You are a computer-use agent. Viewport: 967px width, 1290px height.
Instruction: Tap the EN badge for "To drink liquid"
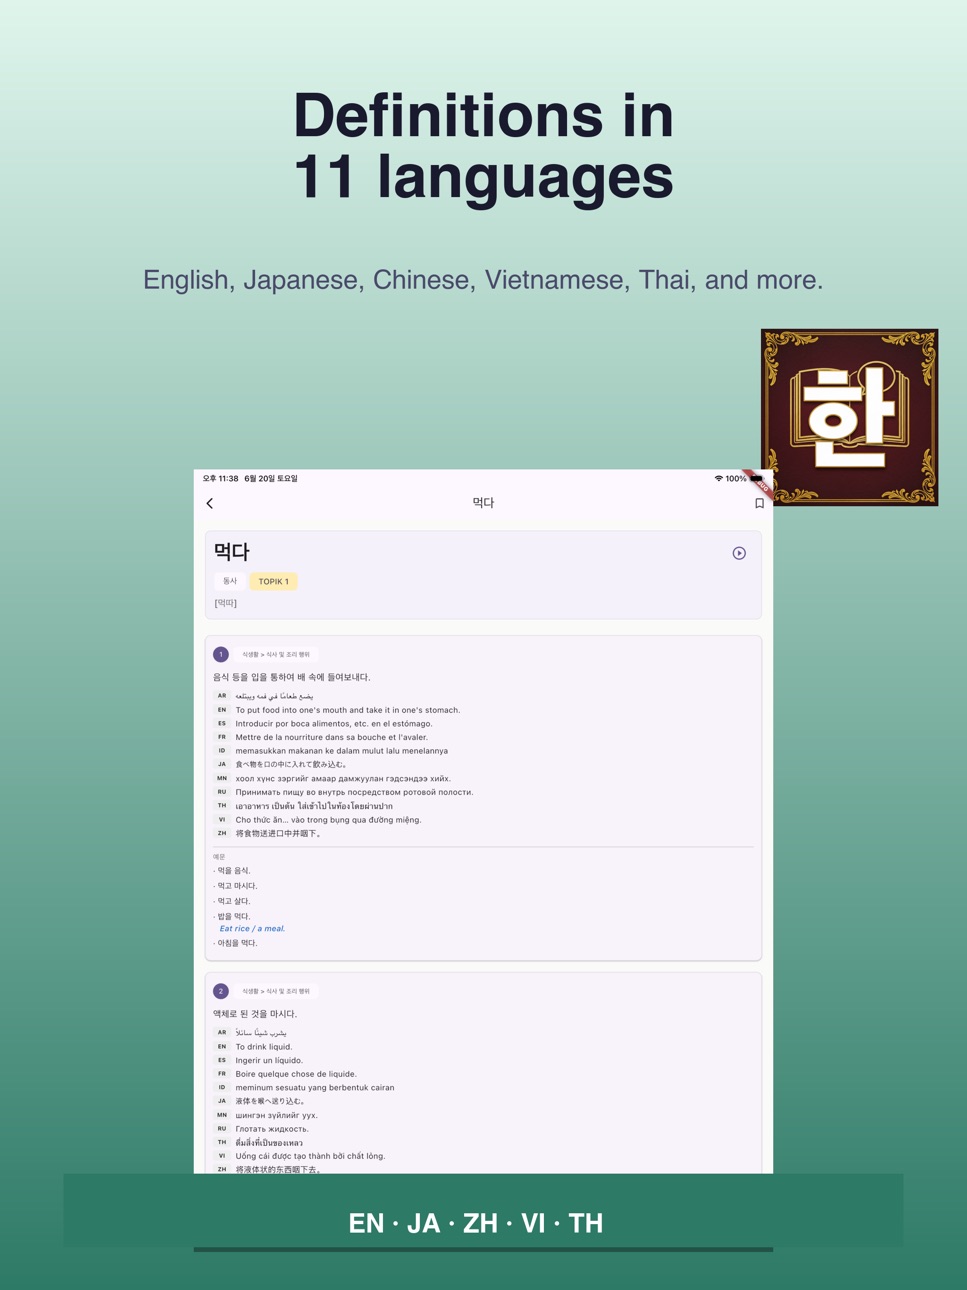pyautogui.click(x=222, y=1047)
